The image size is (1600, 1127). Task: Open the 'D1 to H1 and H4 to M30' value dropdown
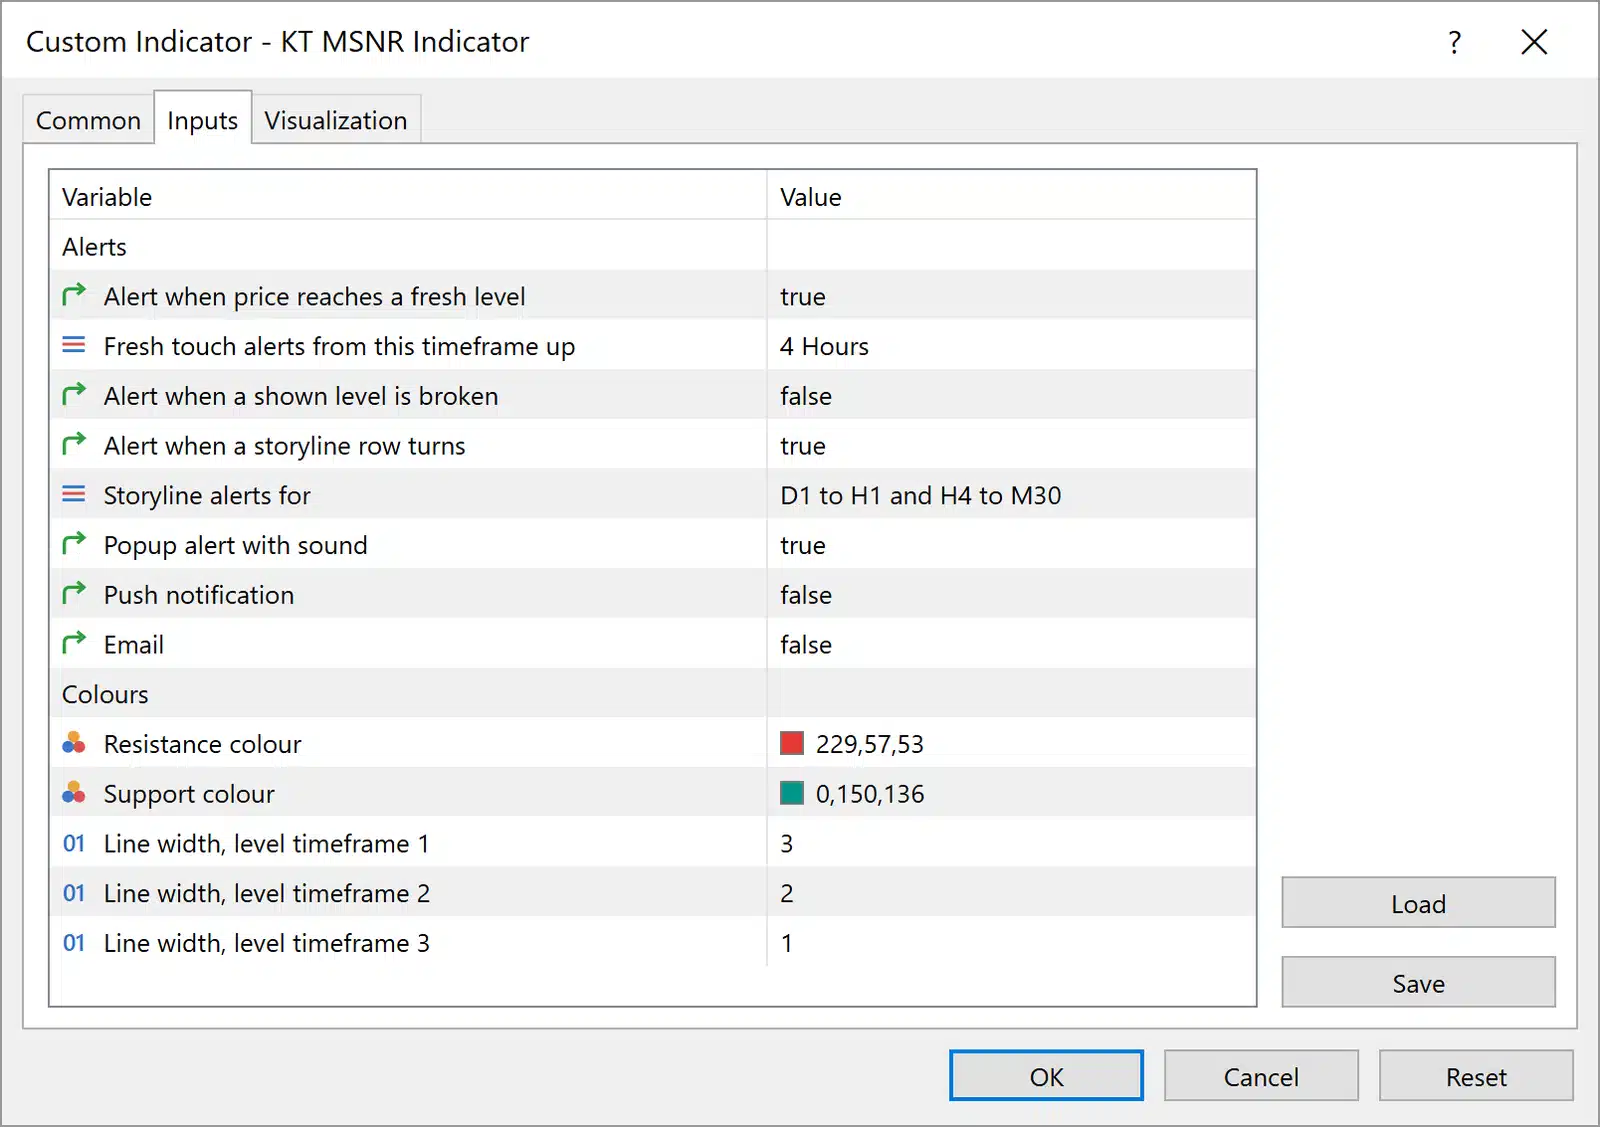click(1011, 495)
